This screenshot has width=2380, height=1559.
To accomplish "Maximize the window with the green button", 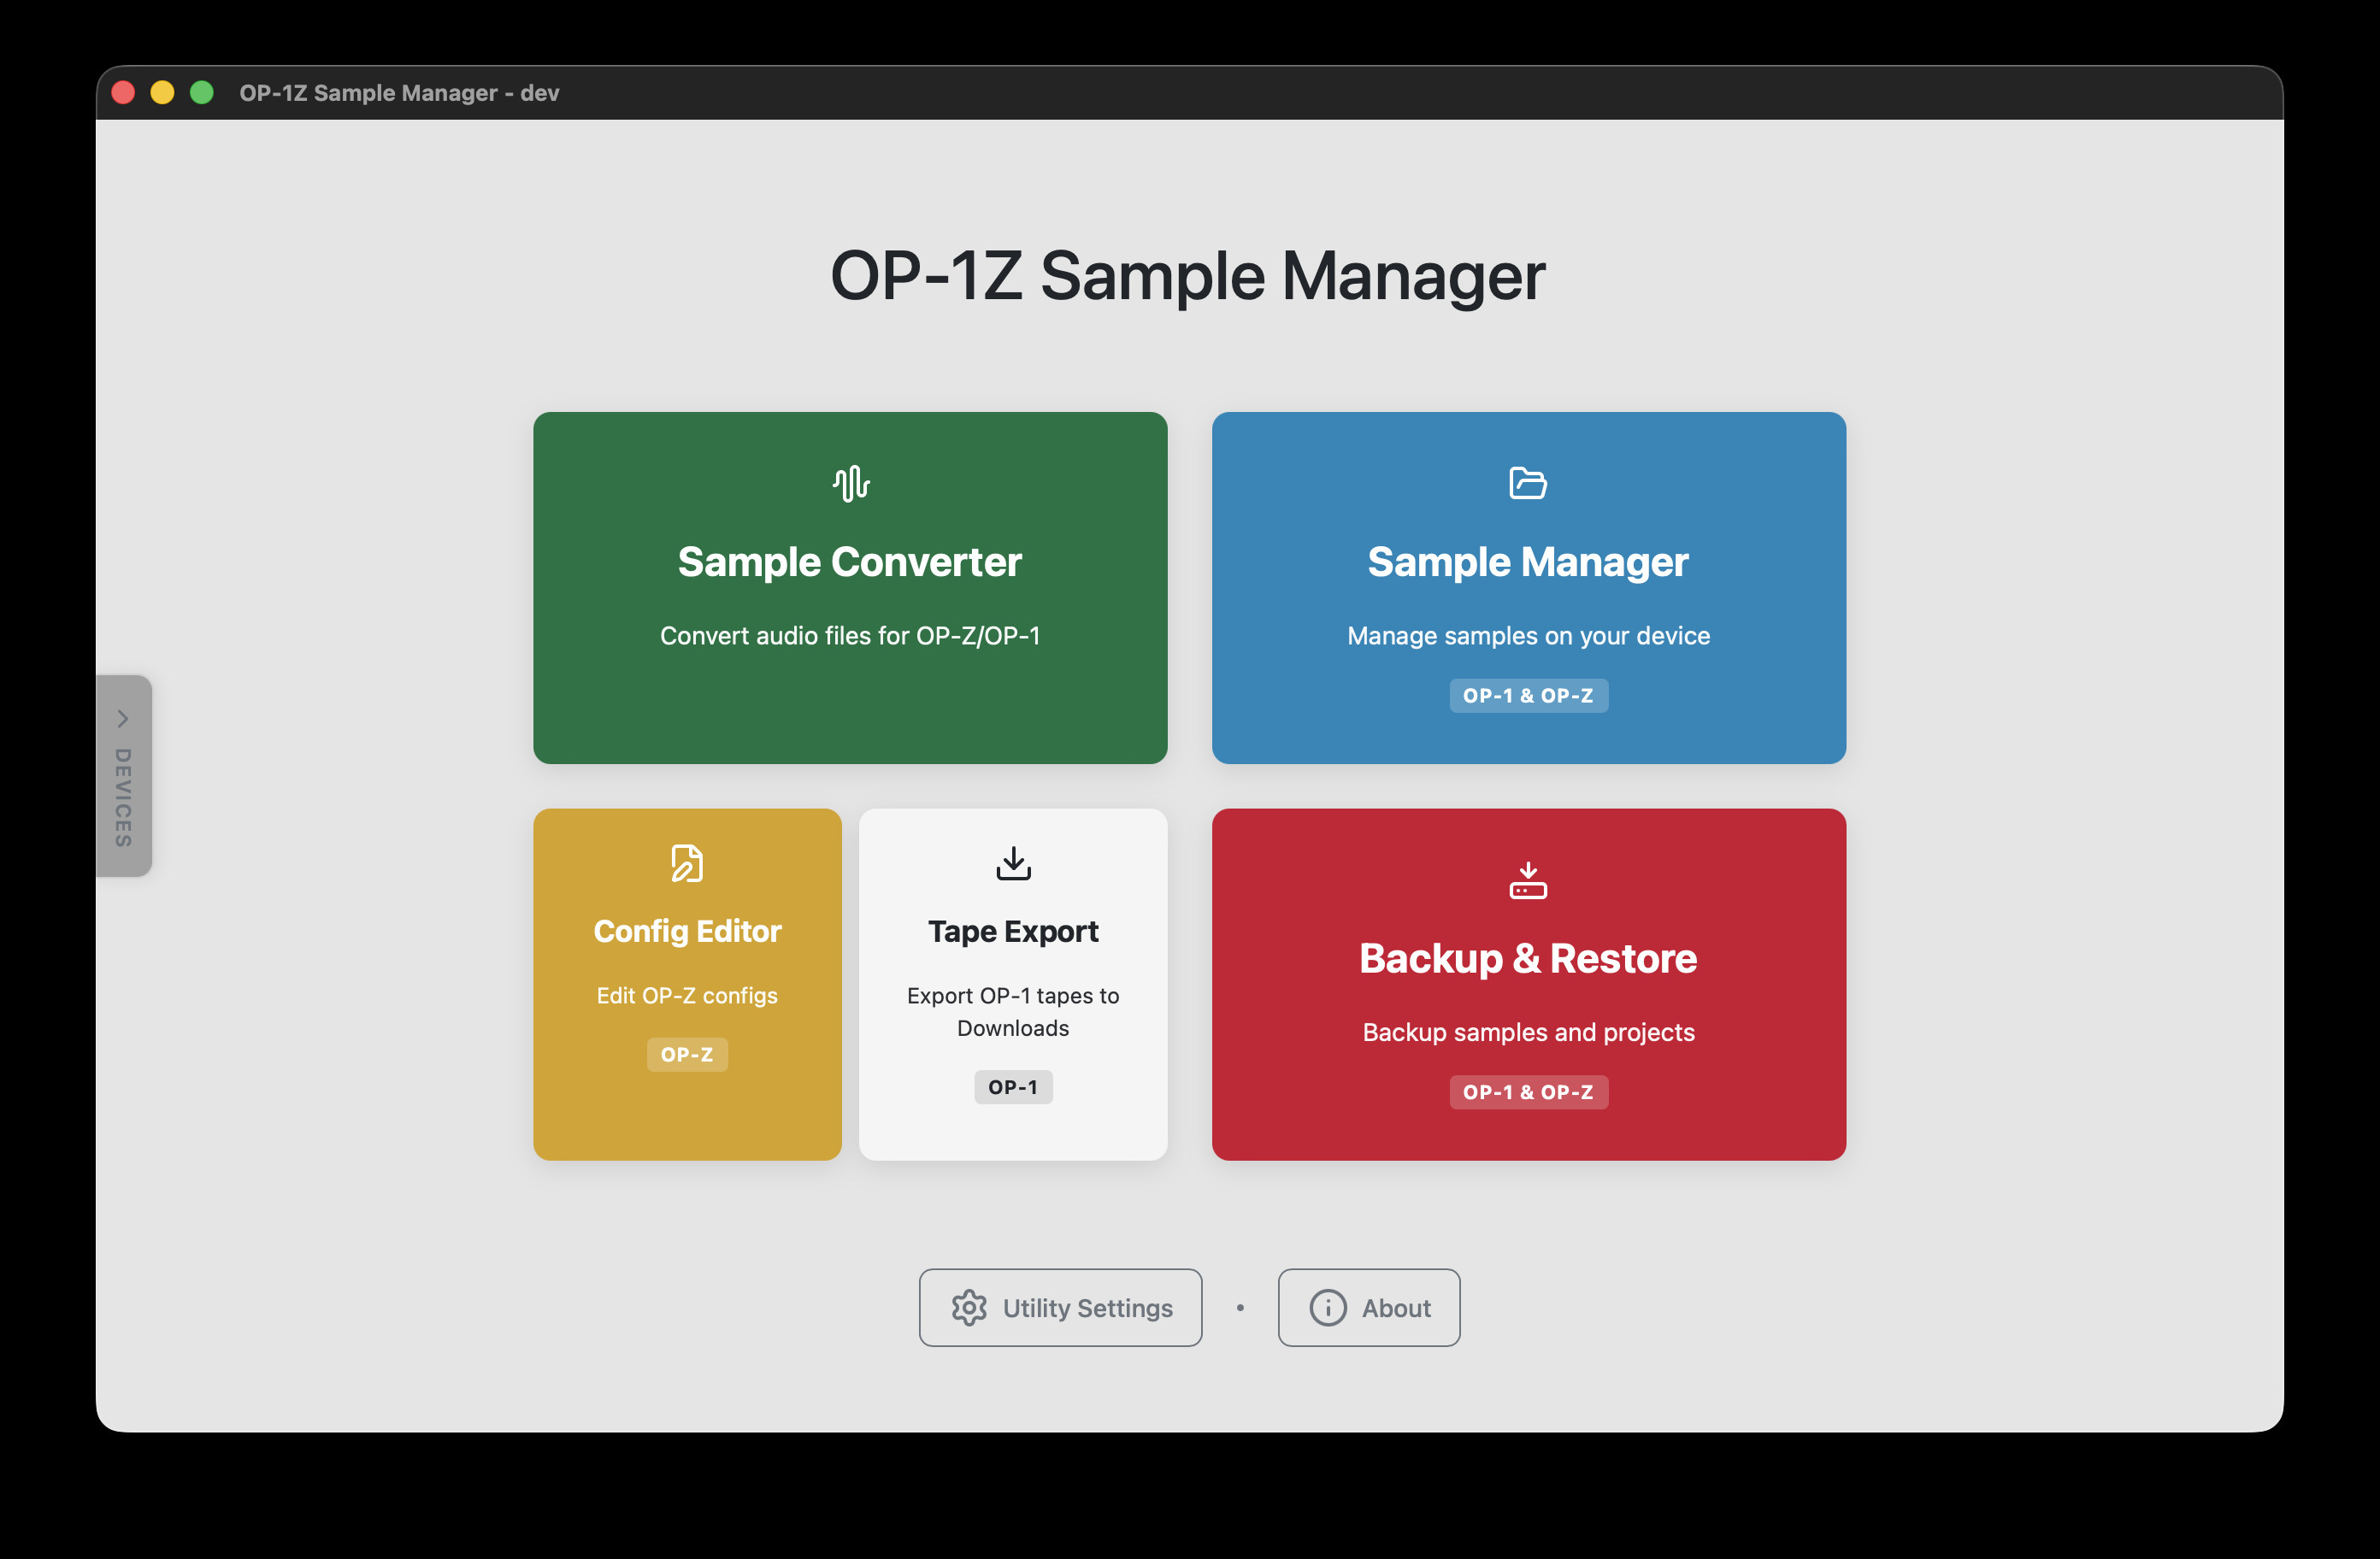I will tap(202, 93).
